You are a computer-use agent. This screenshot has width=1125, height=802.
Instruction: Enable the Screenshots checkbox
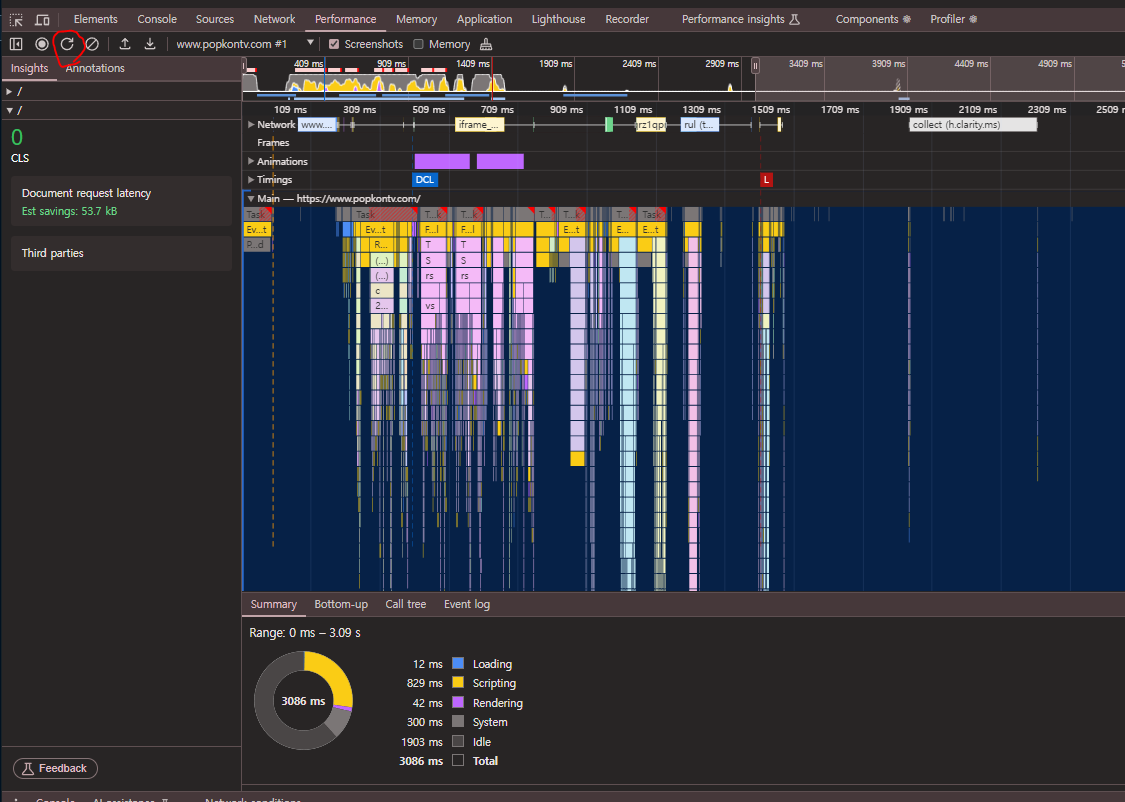coord(334,44)
